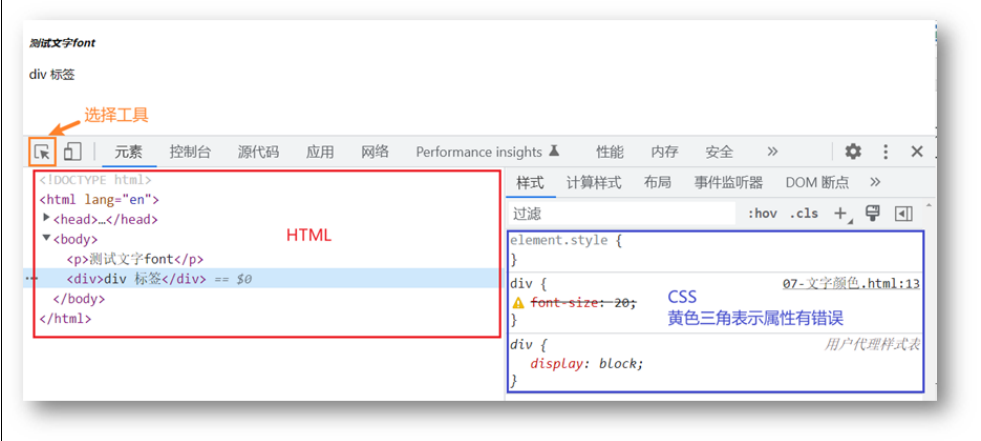Select the 布局 sub-tab
The height and width of the screenshot is (441, 981).
(x=658, y=183)
